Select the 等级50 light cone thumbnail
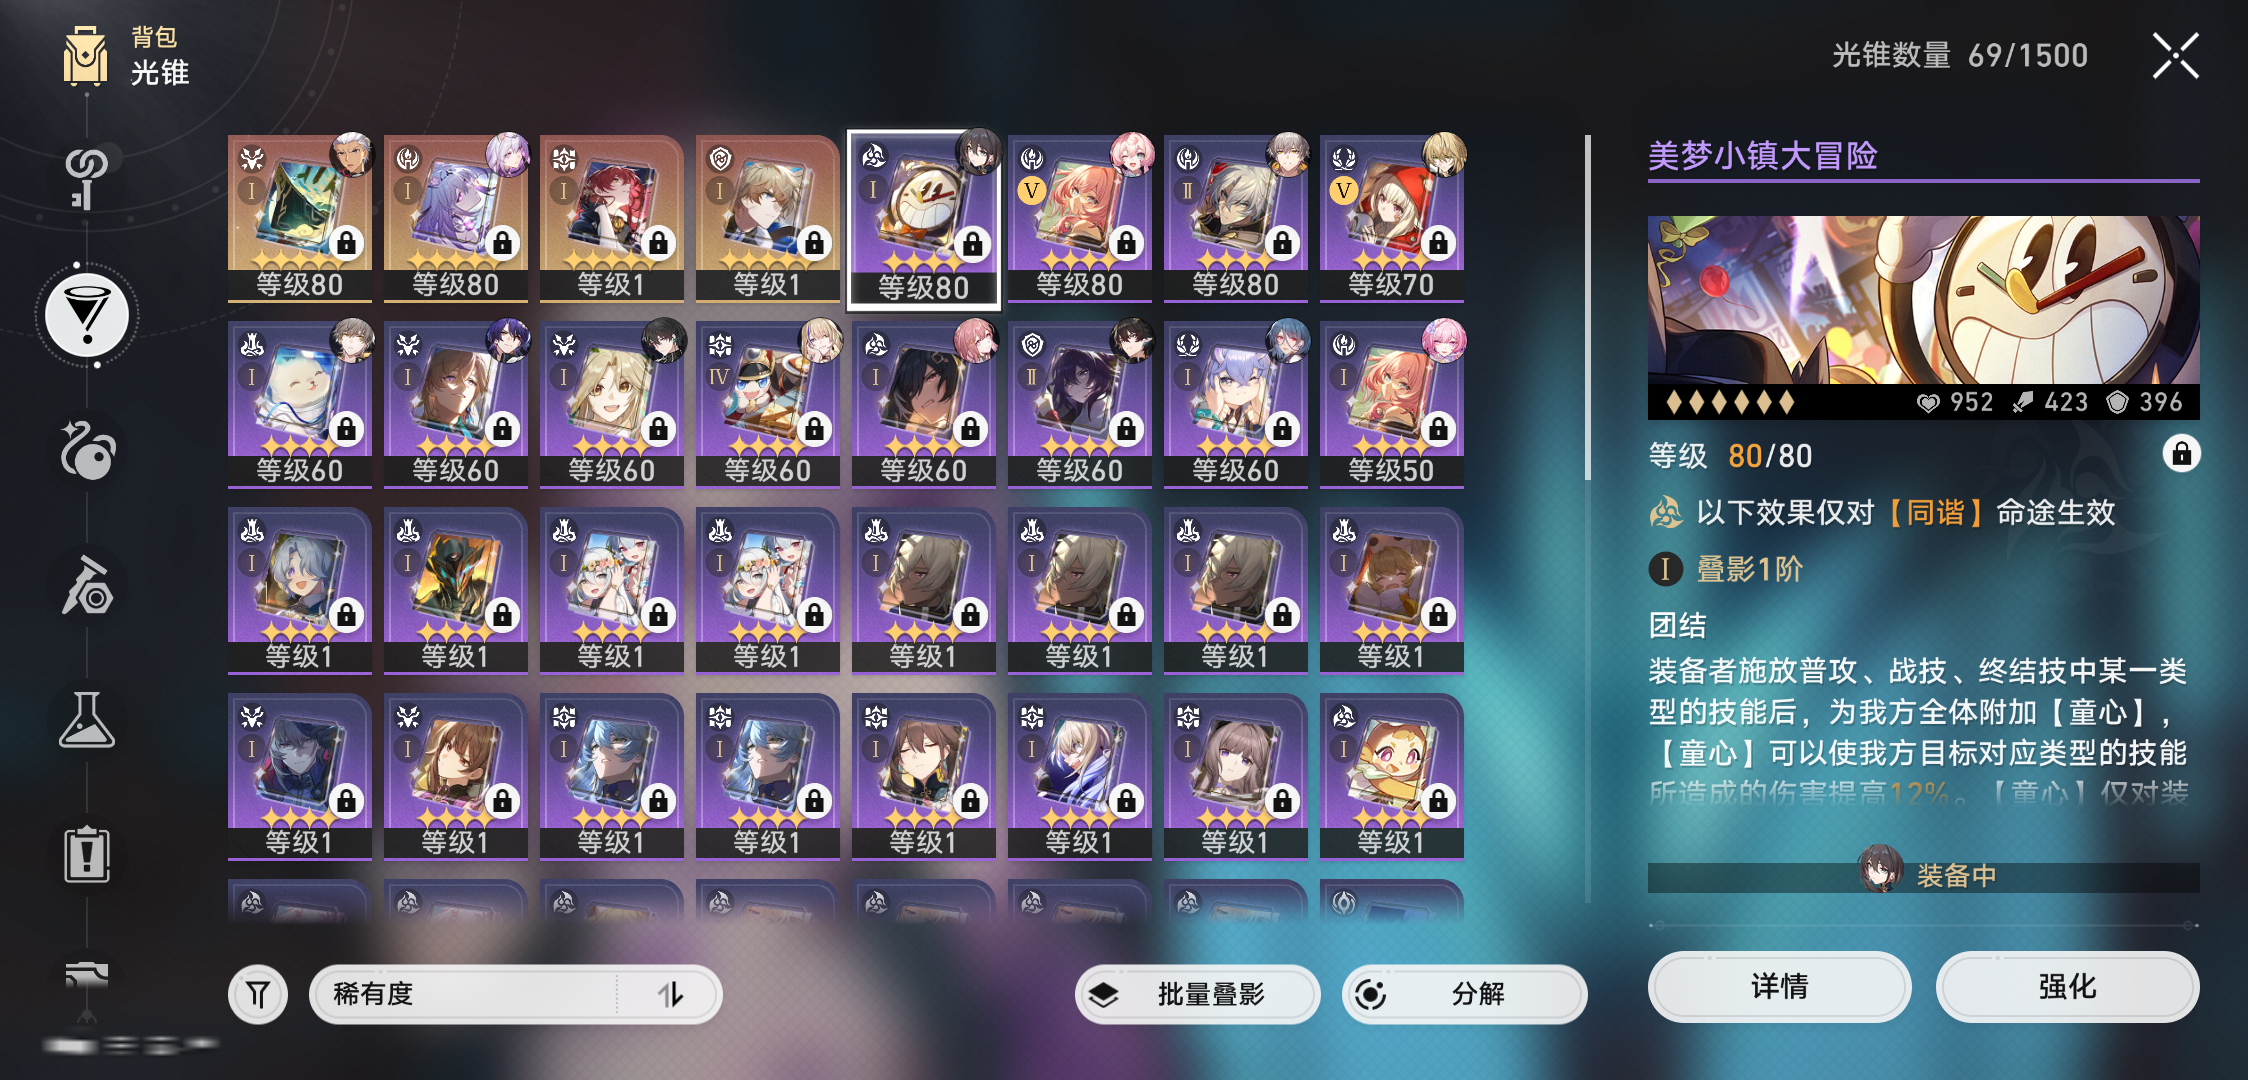The width and height of the screenshot is (2248, 1080). coord(1392,404)
